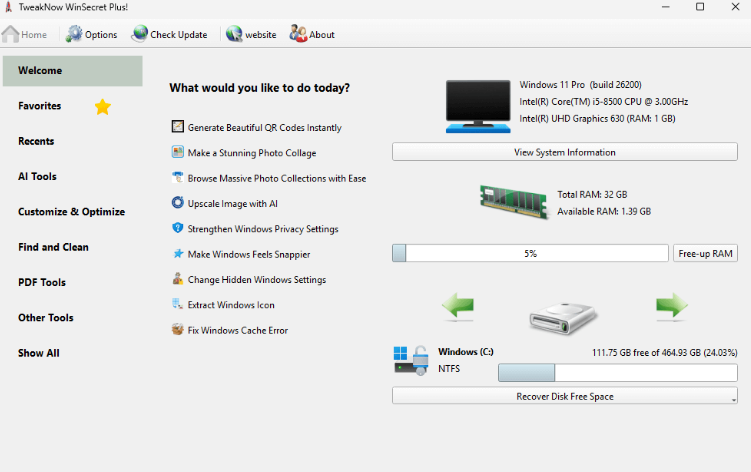This screenshot has height=472, width=751.
Task: Click the View System Information button
Action: click(565, 152)
